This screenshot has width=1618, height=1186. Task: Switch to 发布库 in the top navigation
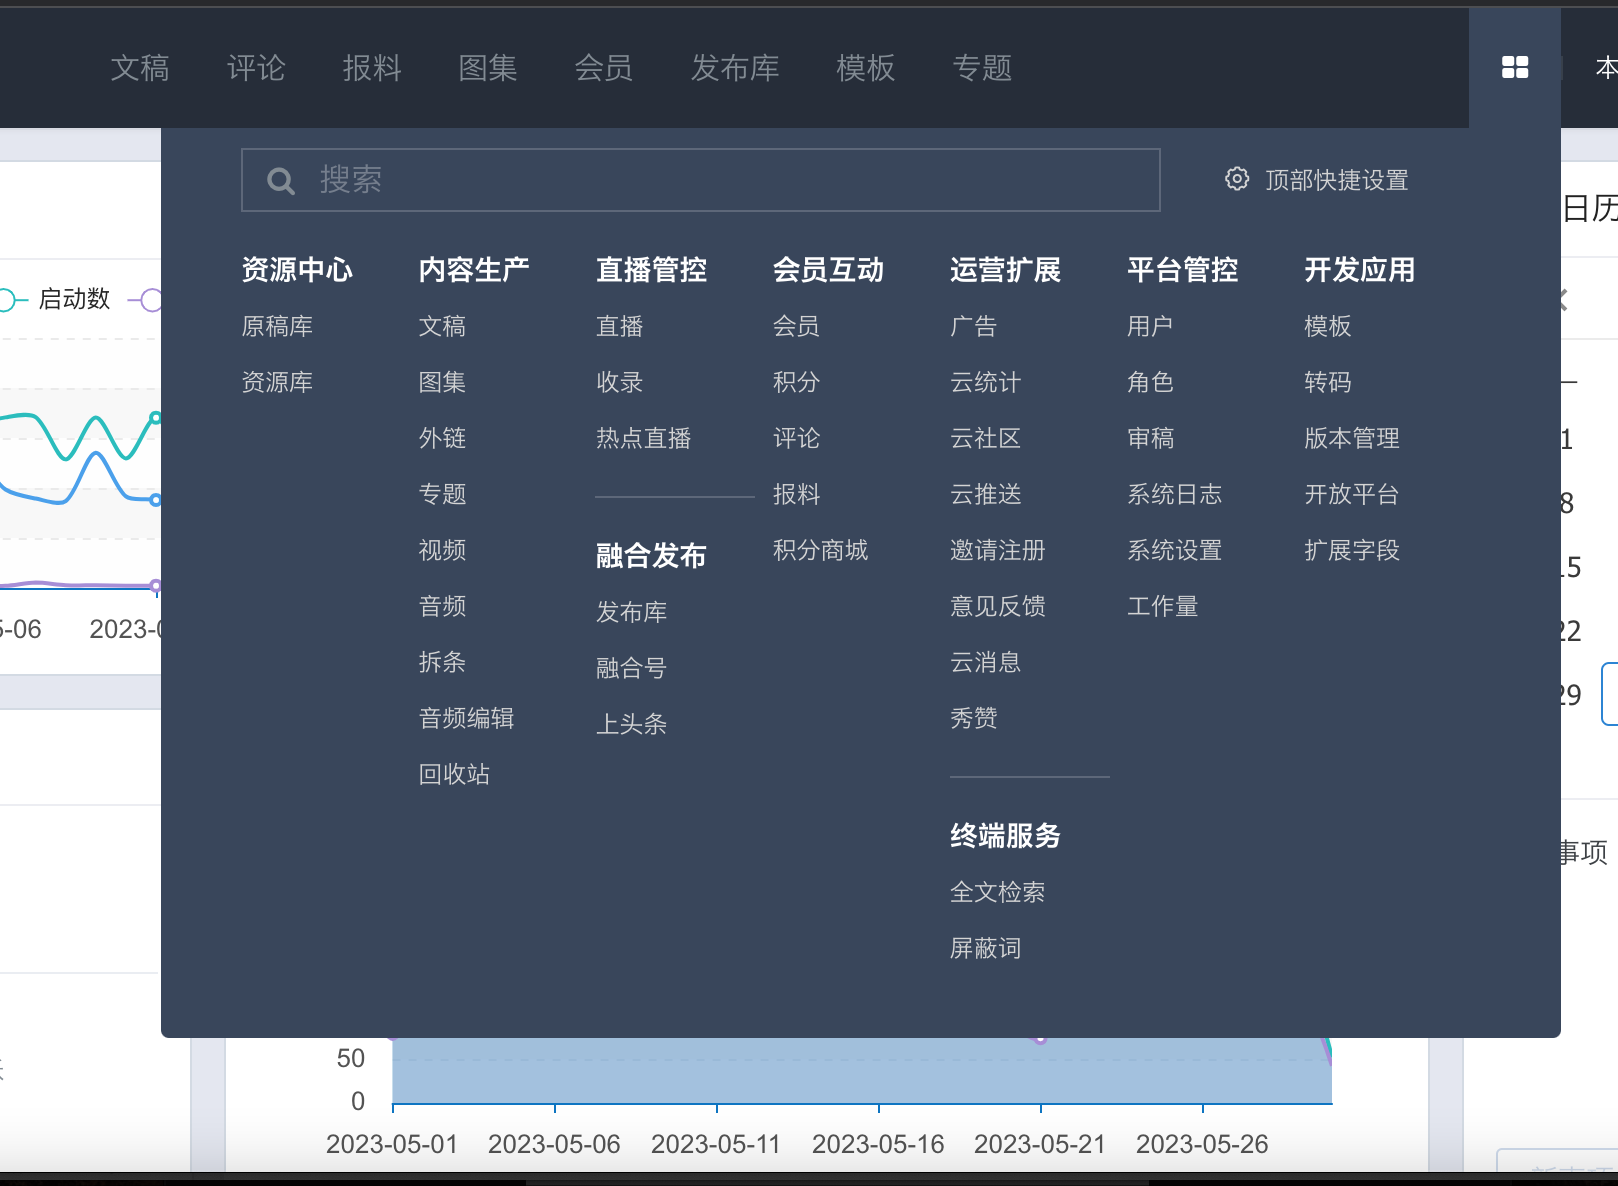click(735, 68)
